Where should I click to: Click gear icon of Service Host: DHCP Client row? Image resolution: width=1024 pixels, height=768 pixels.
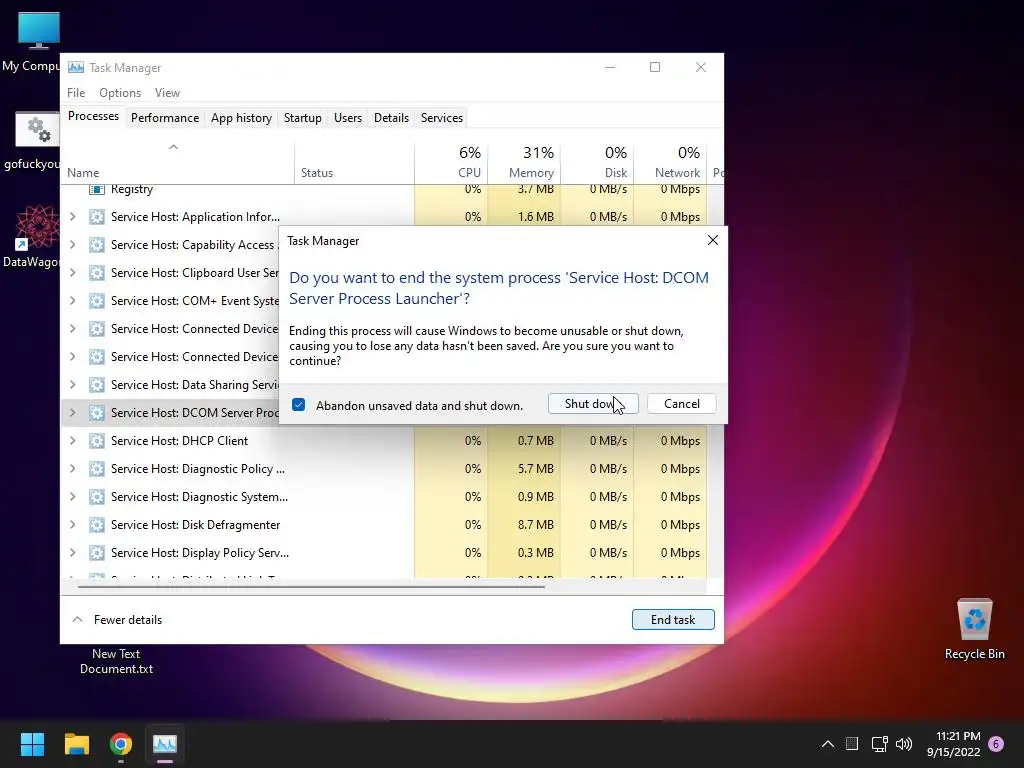coord(97,441)
